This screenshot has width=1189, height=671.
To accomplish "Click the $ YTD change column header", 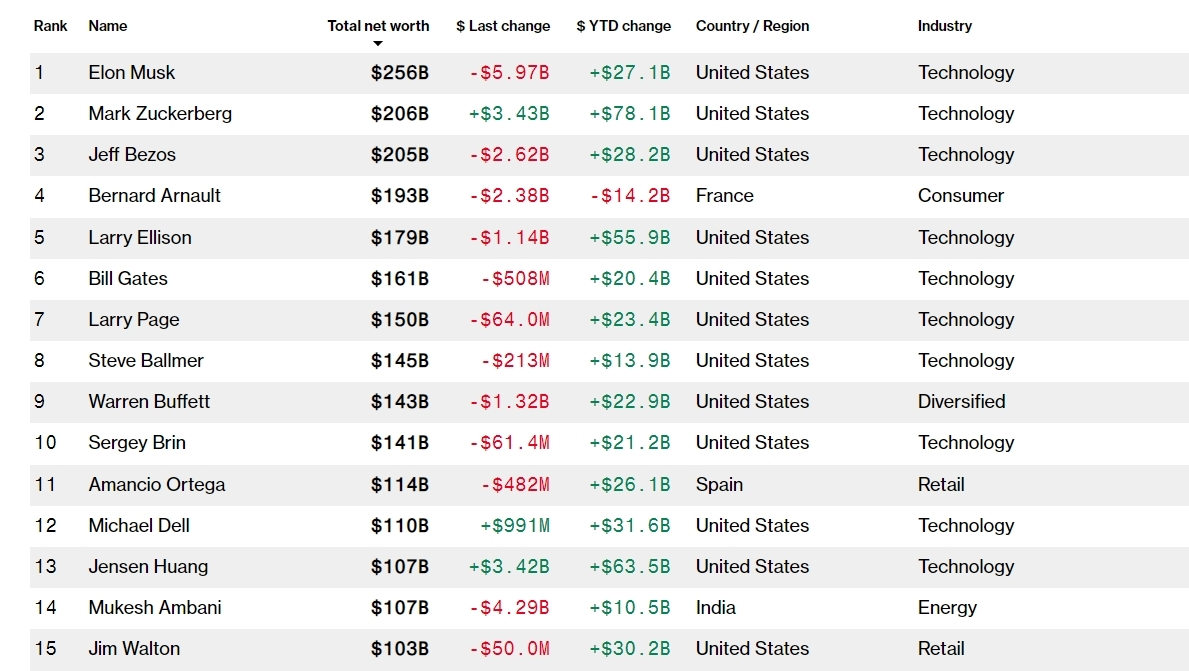I will pos(624,26).
